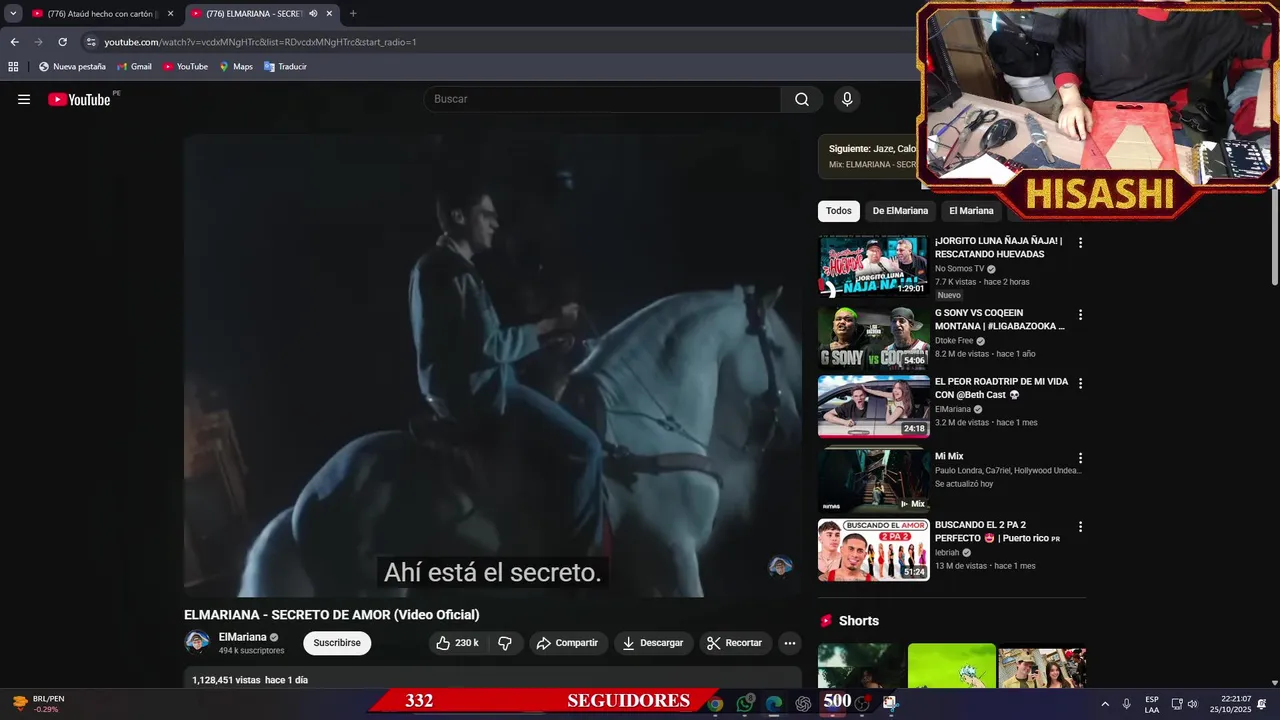Click the No Somos TV channel name
Image resolution: width=1280 pixels, height=720 pixels.
point(959,269)
